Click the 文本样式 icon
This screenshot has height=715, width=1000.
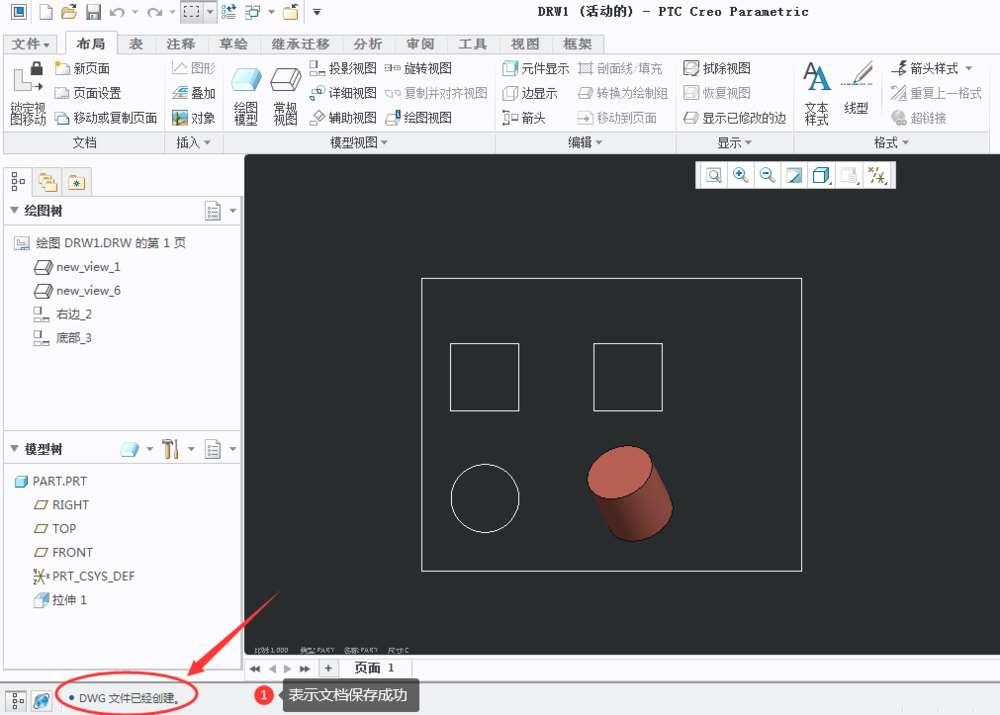816,77
